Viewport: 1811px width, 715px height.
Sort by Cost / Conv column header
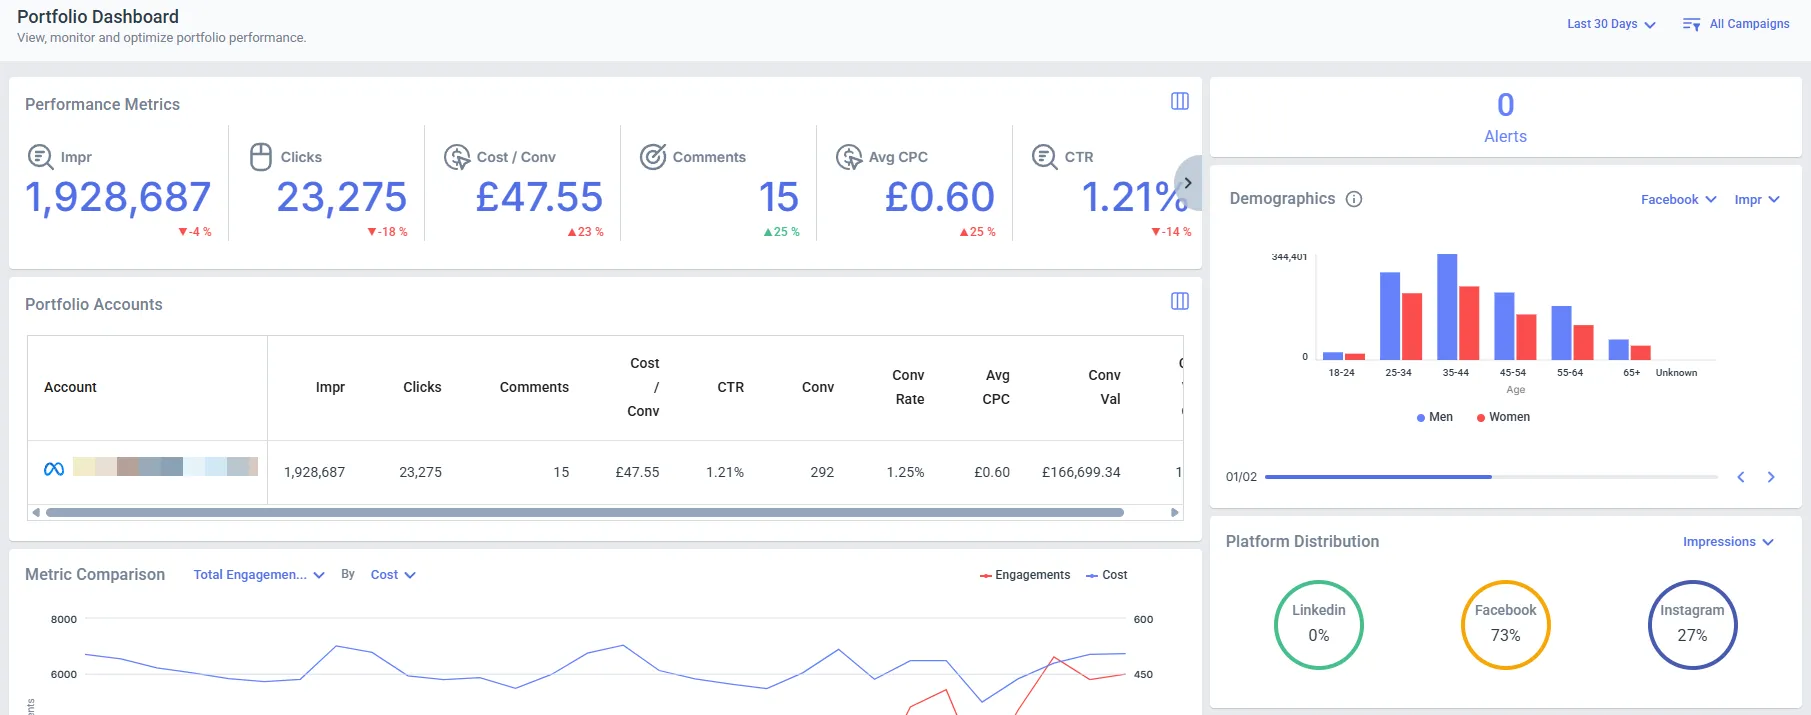click(x=644, y=387)
